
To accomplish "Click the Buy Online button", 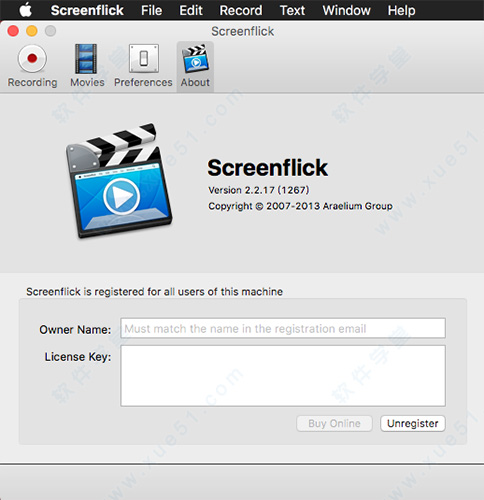I will [x=334, y=423].
